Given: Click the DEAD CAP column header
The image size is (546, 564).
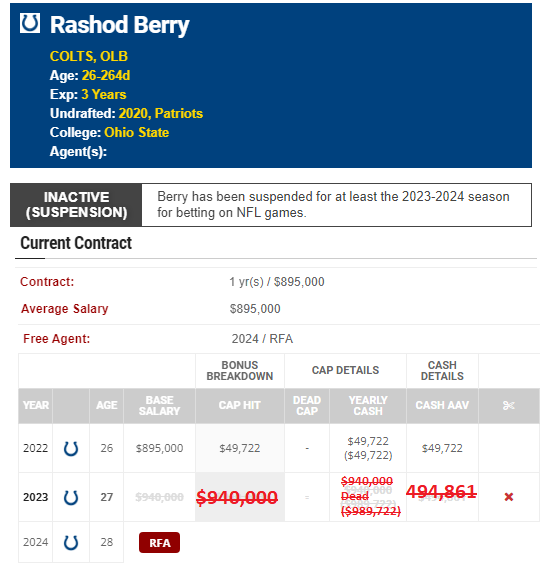Looking at the screenshot, I should [307, 405].
